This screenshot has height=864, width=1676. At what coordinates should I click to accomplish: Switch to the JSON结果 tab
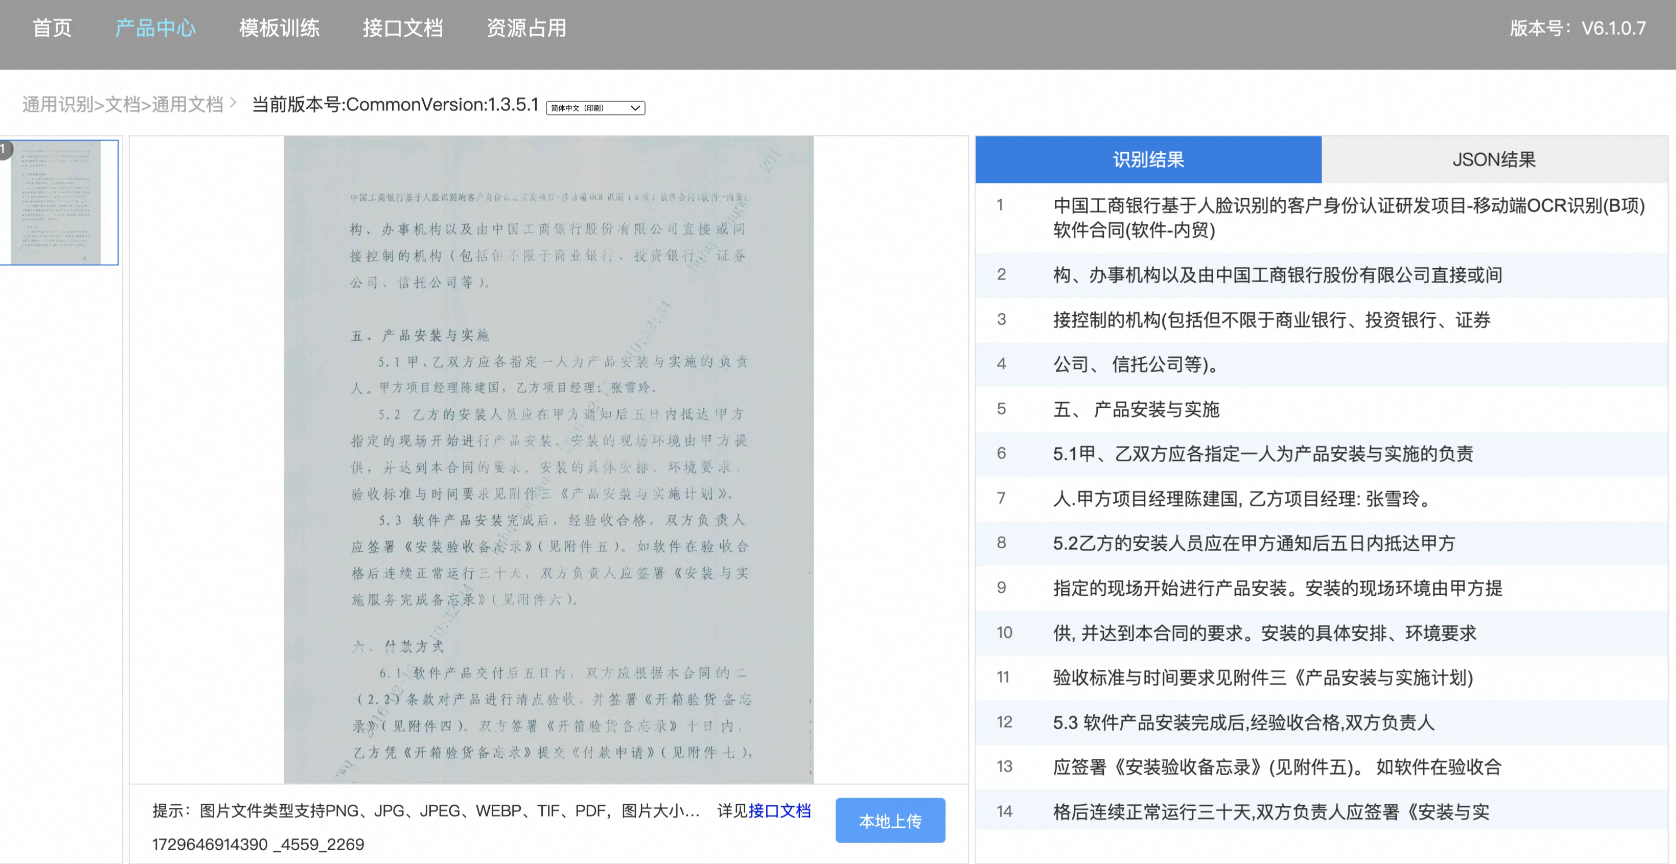1494,160
